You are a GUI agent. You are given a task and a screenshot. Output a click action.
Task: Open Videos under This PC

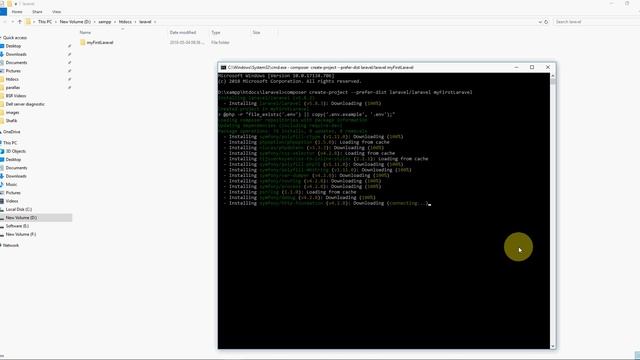tap(12, 201)
